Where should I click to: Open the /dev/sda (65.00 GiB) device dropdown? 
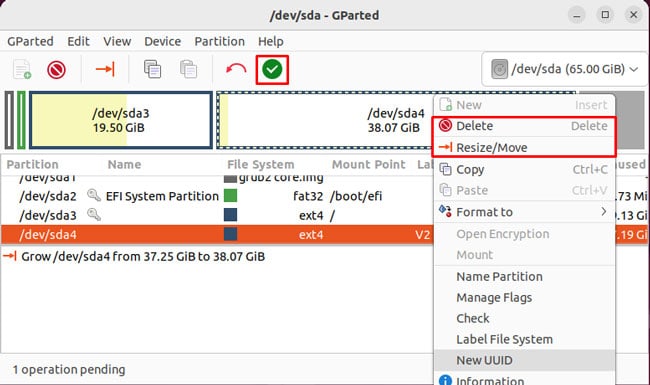(x=565, y=69)
